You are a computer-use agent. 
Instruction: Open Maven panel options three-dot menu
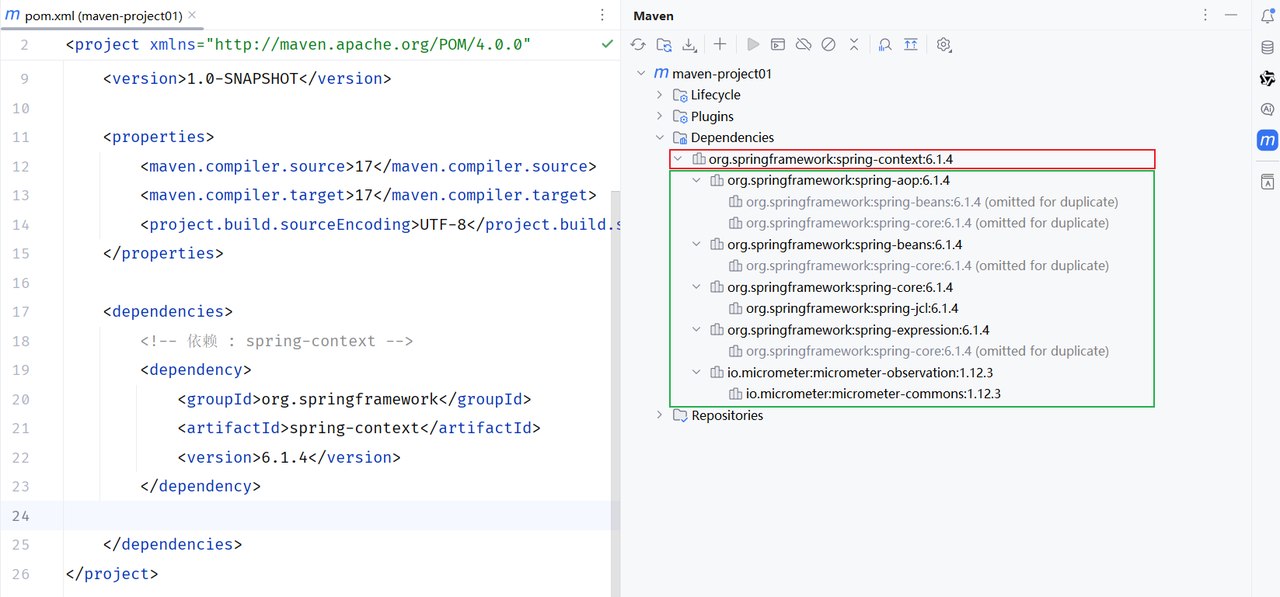1207,16
